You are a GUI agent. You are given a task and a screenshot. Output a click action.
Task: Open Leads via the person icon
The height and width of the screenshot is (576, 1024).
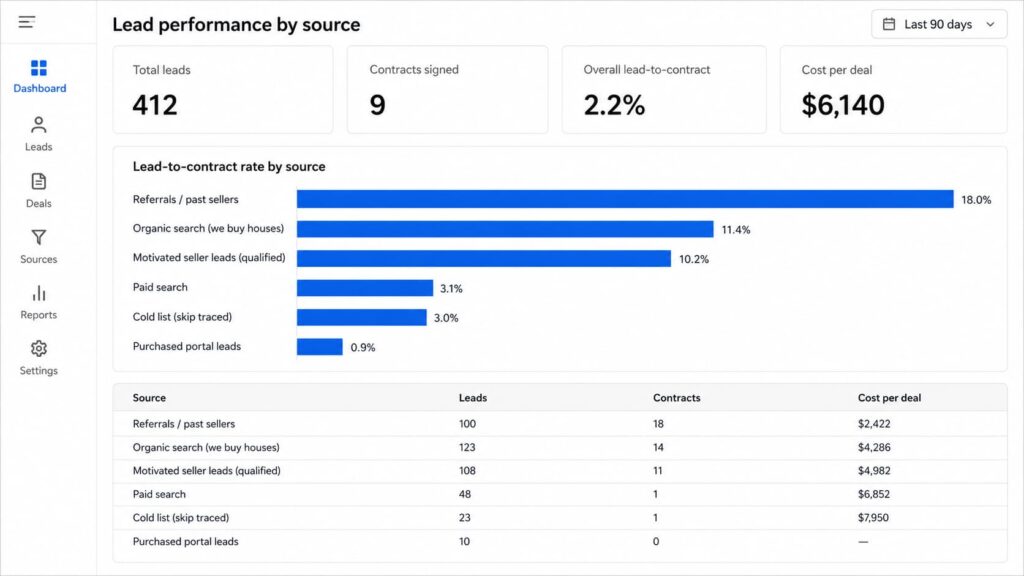(x=39, y=125)
